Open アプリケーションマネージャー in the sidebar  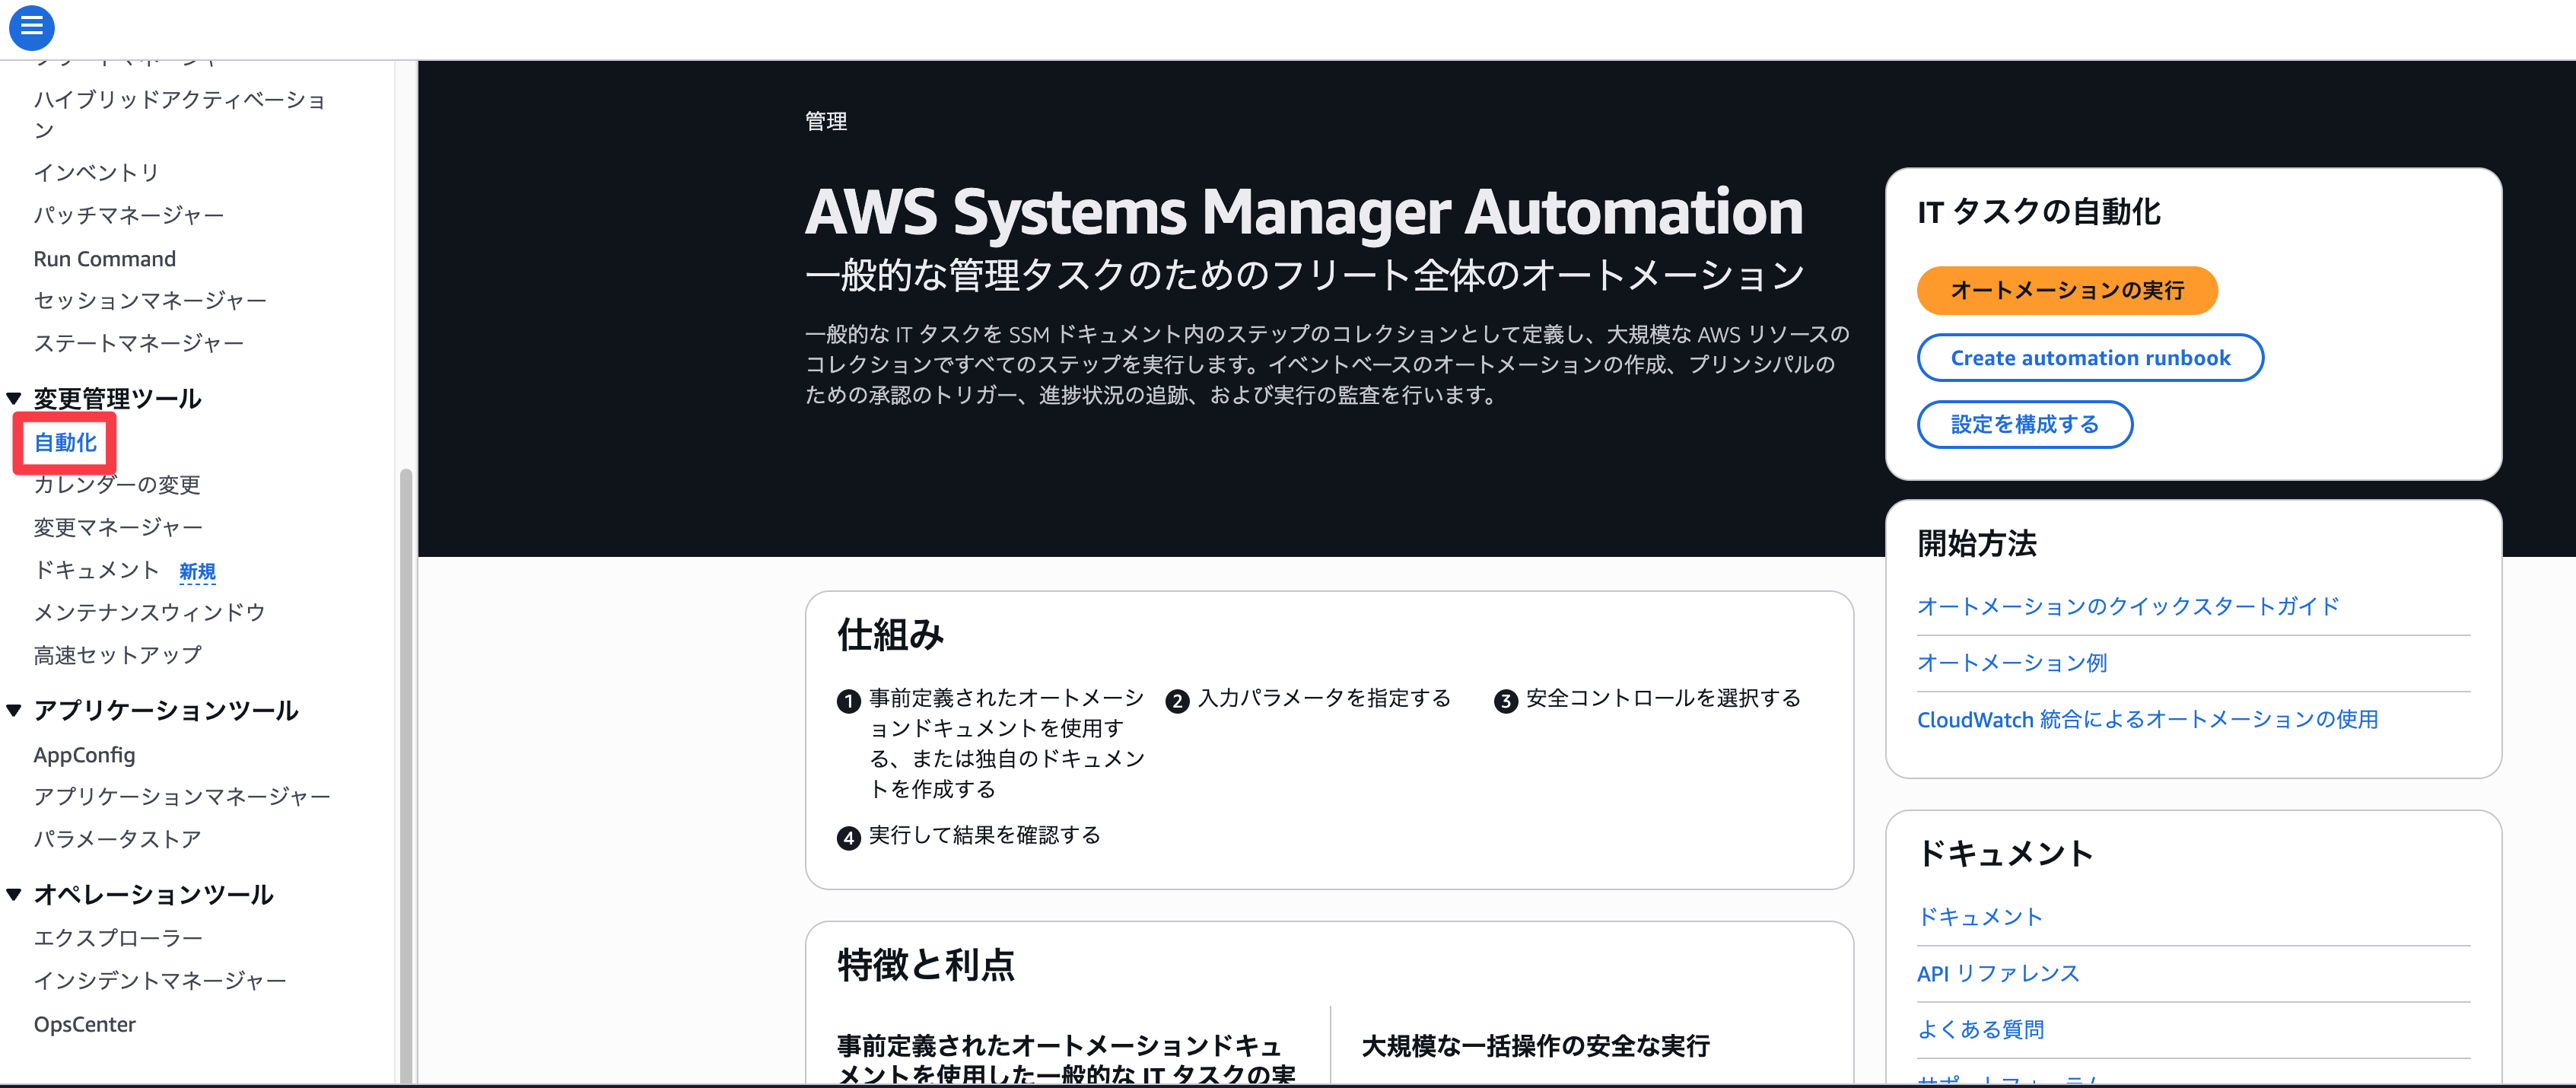tap(182, 797)
